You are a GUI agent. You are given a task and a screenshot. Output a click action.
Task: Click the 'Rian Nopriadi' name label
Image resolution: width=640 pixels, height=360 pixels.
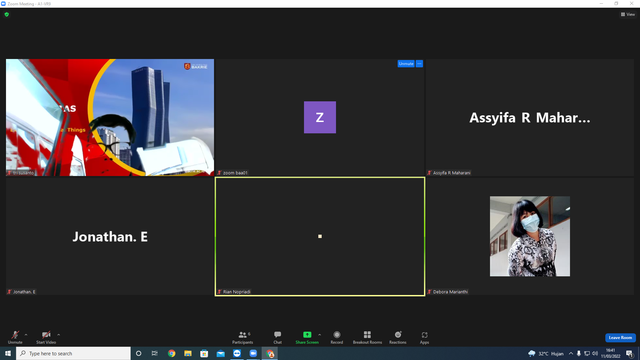coord(237,292)
